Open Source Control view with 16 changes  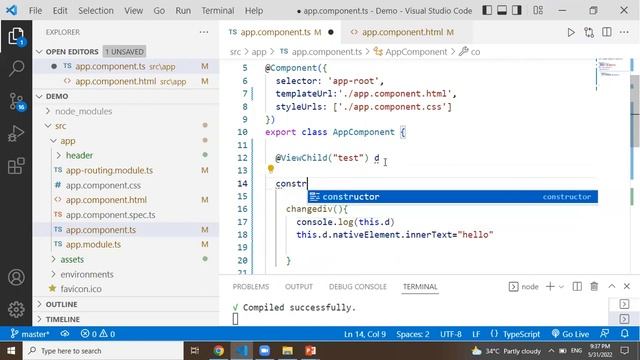click(16, 101)
